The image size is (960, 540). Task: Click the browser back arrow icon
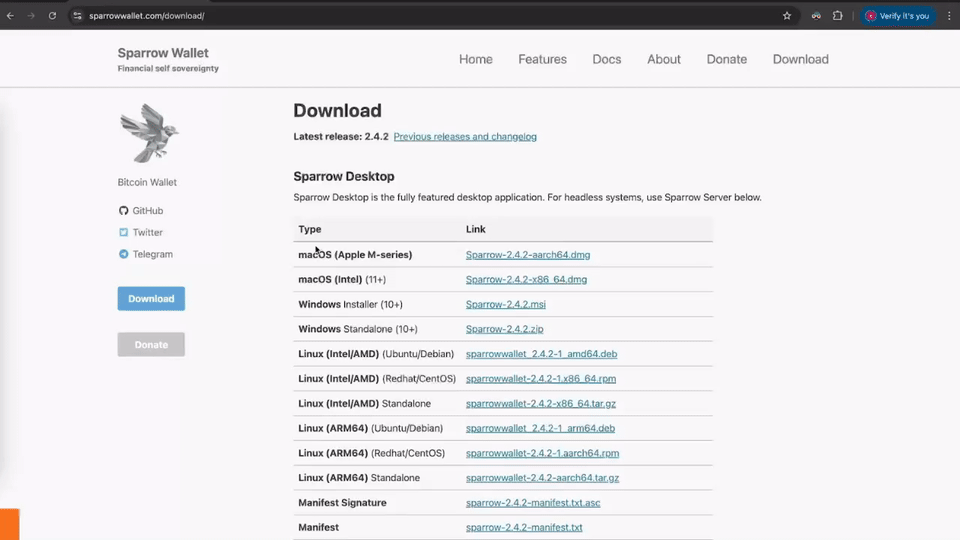11,16
